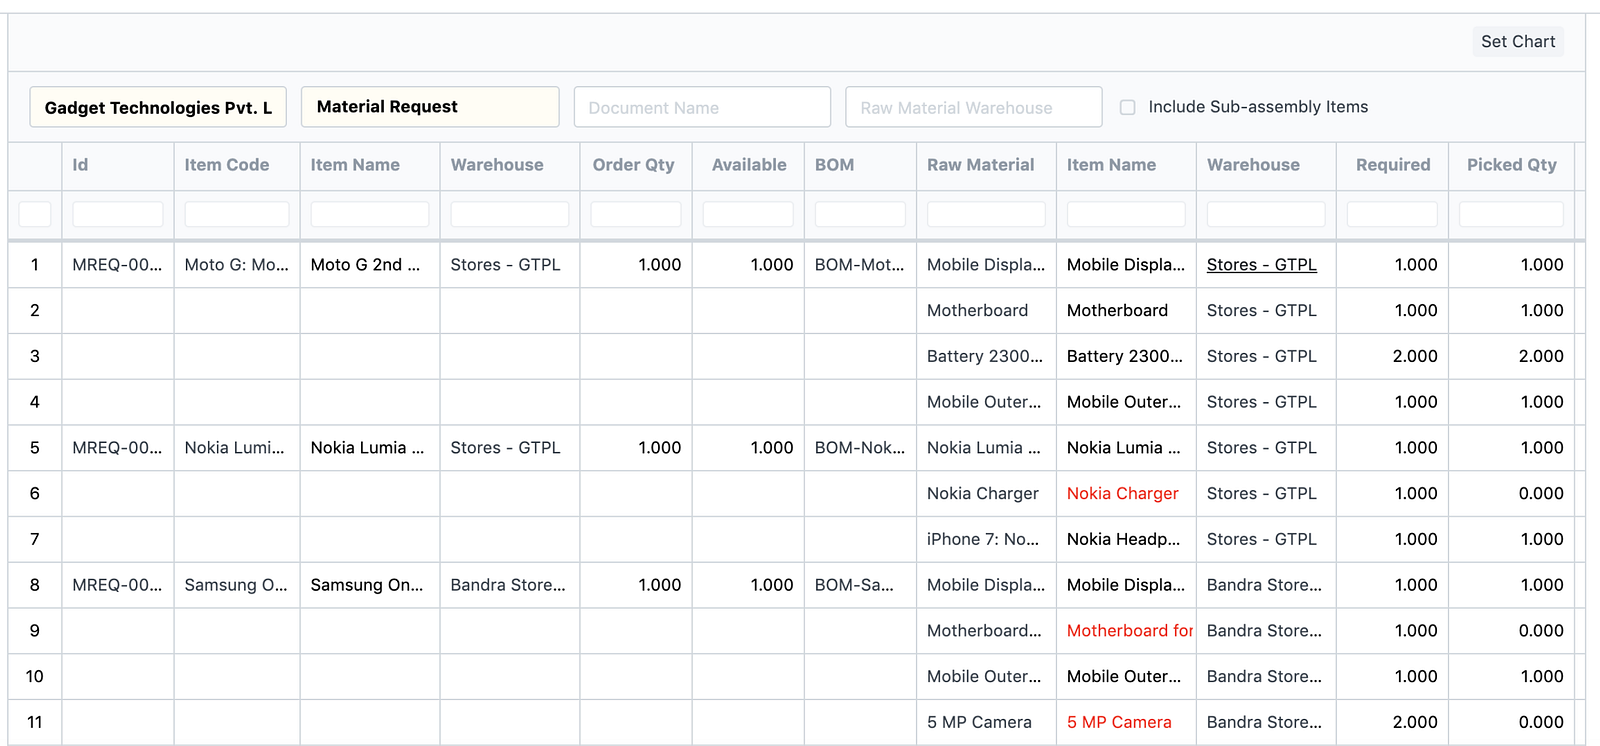The height and width of the screenshot is (746, 1600).
Task: Click the filter box under Picked Qty
Action: 1511,214
